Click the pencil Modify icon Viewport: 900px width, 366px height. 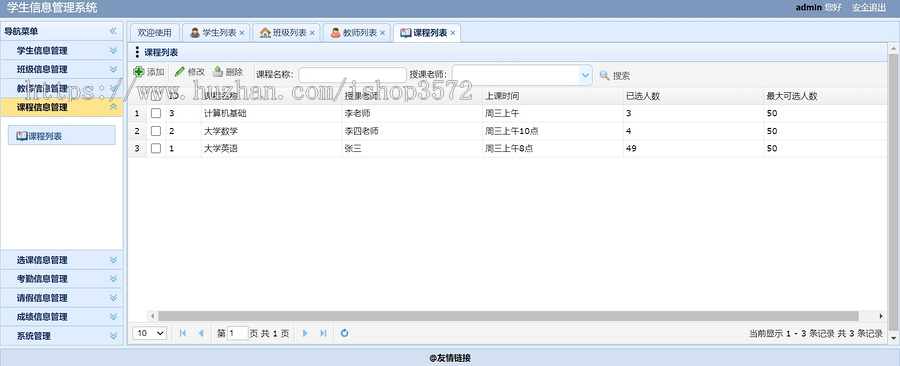pyautogui.click(x=180, y=72)
